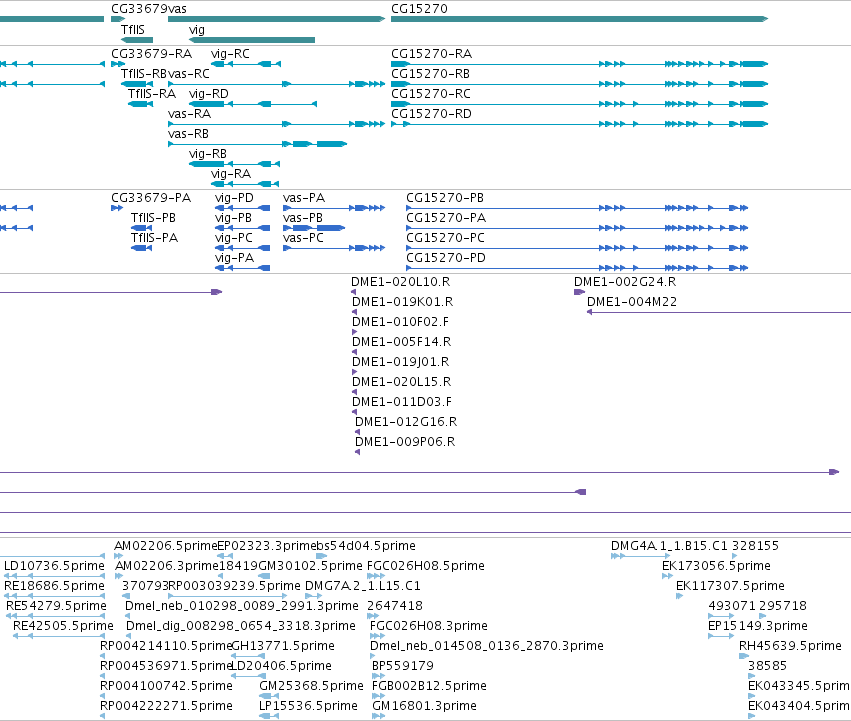851x721 pixels.
Task: Select the teal vig gene arrow bar
Action: click(x=252, y=40)
